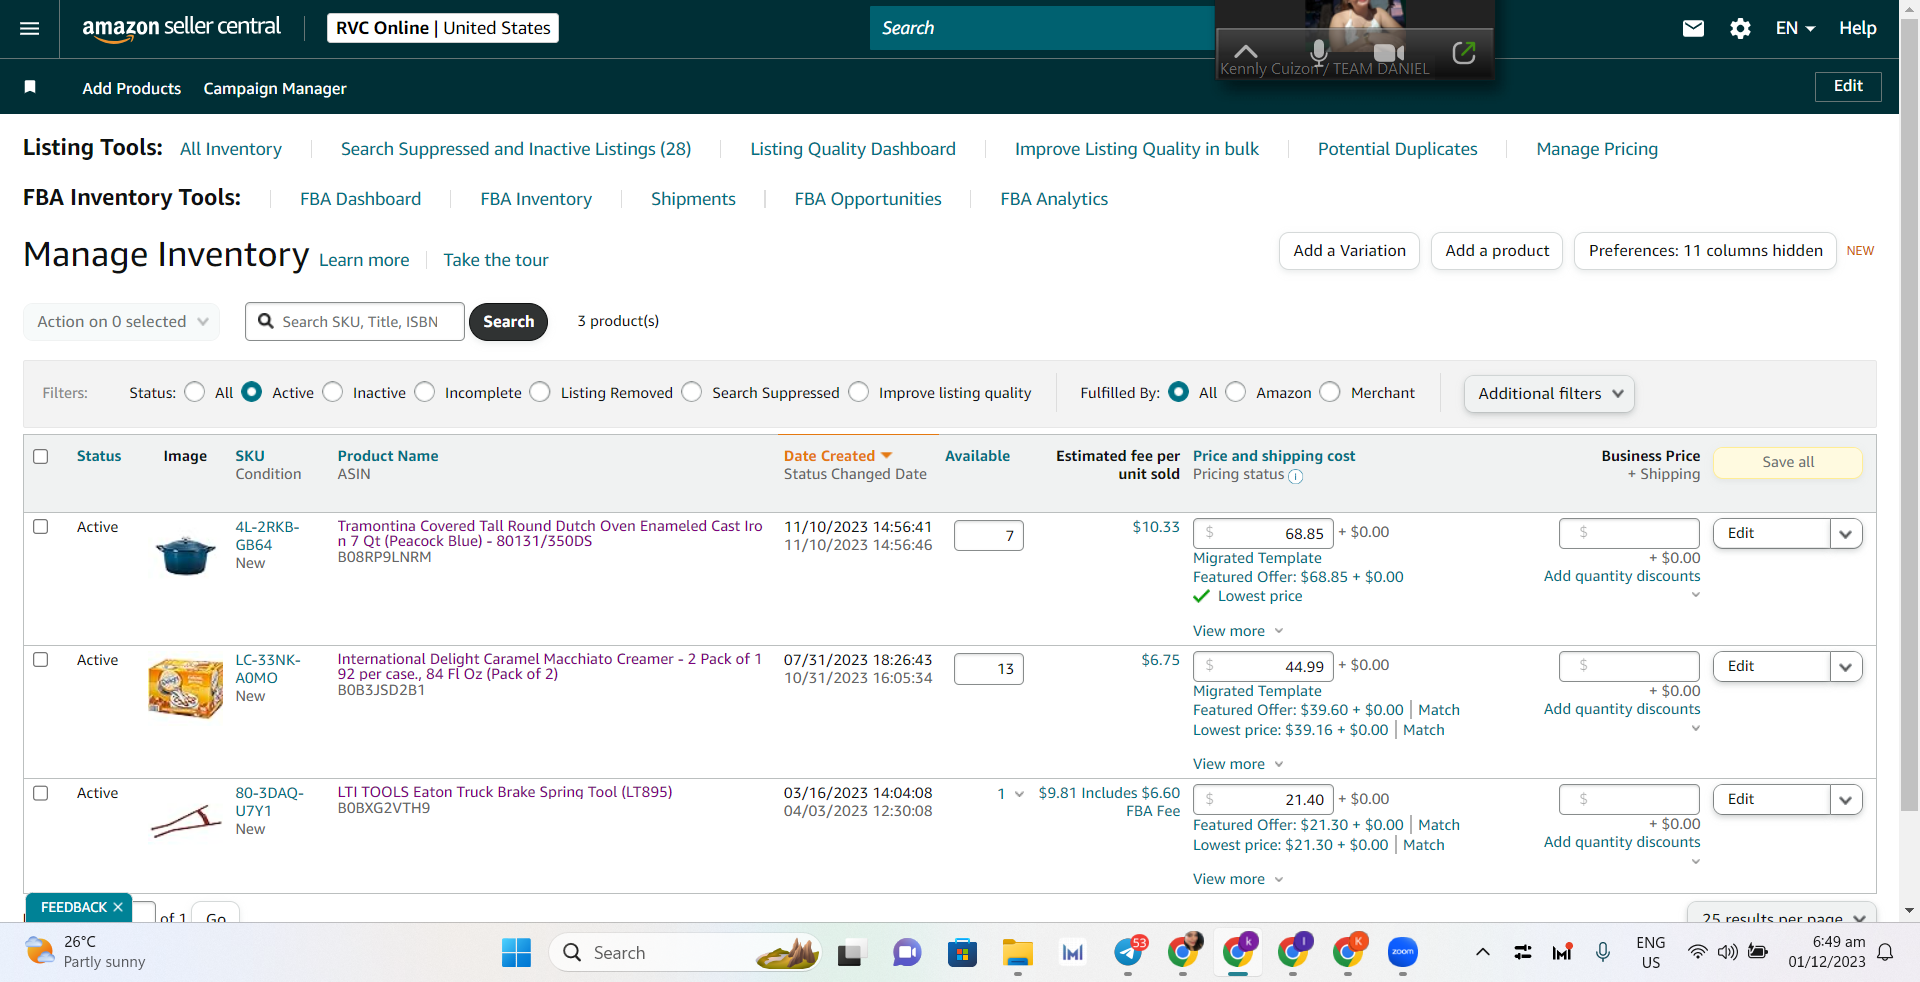
Task: Click the price field showing 68.85
Action: click(x=1263, y=533)
